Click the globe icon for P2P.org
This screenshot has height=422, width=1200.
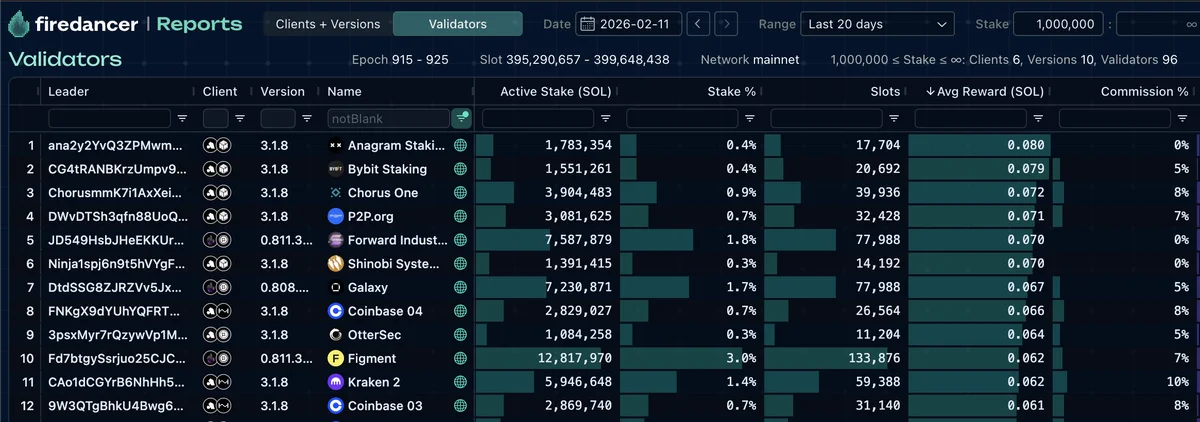460,216
